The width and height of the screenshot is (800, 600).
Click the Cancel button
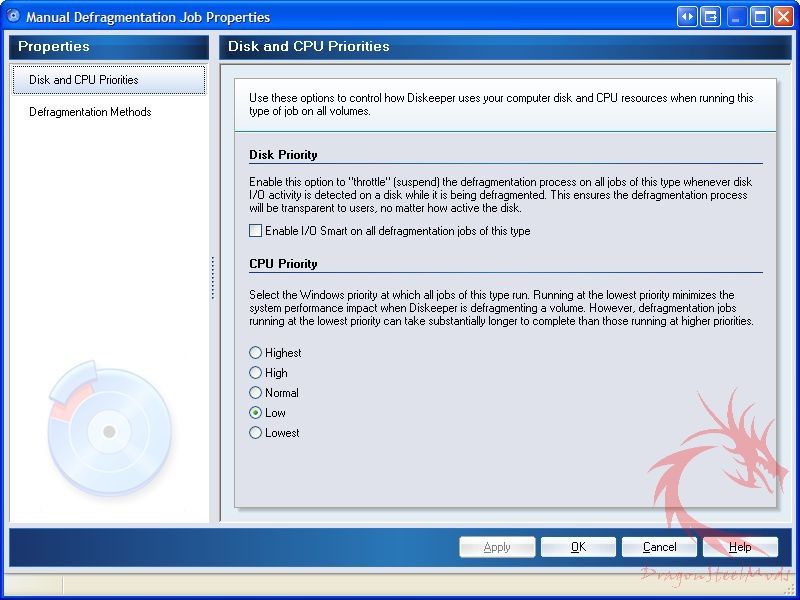(659, 547)
